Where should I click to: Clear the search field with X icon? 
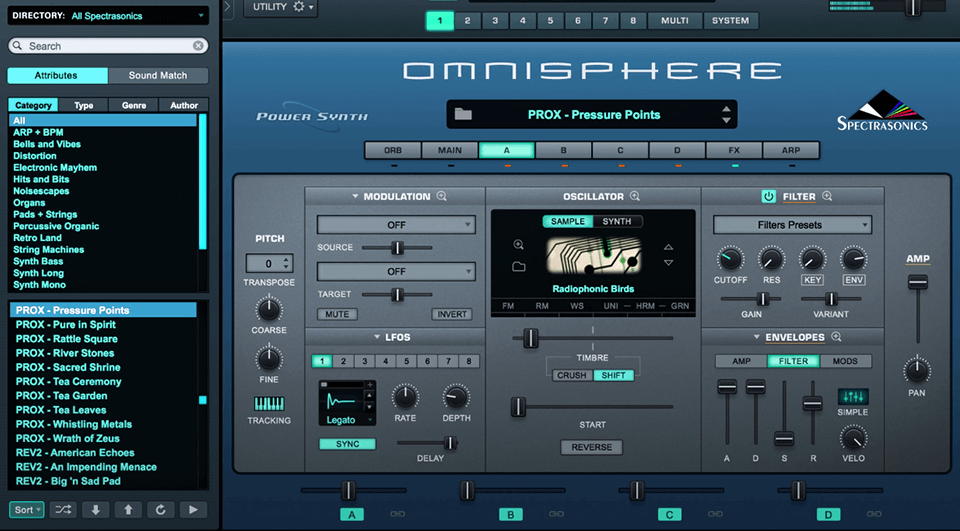click(x=198, y=46)
